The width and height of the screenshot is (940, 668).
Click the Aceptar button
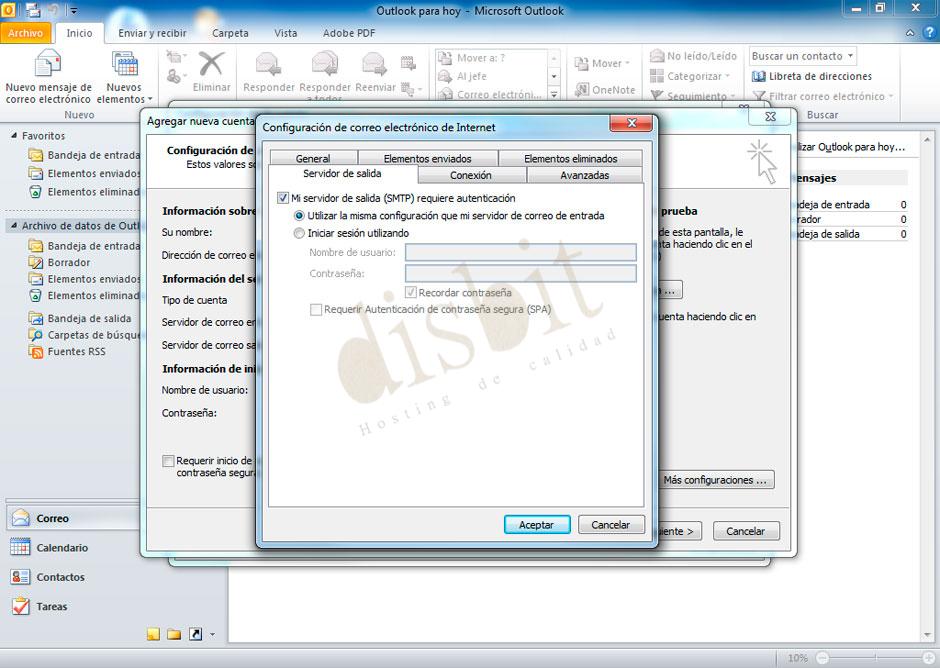[x=537, y=524]
